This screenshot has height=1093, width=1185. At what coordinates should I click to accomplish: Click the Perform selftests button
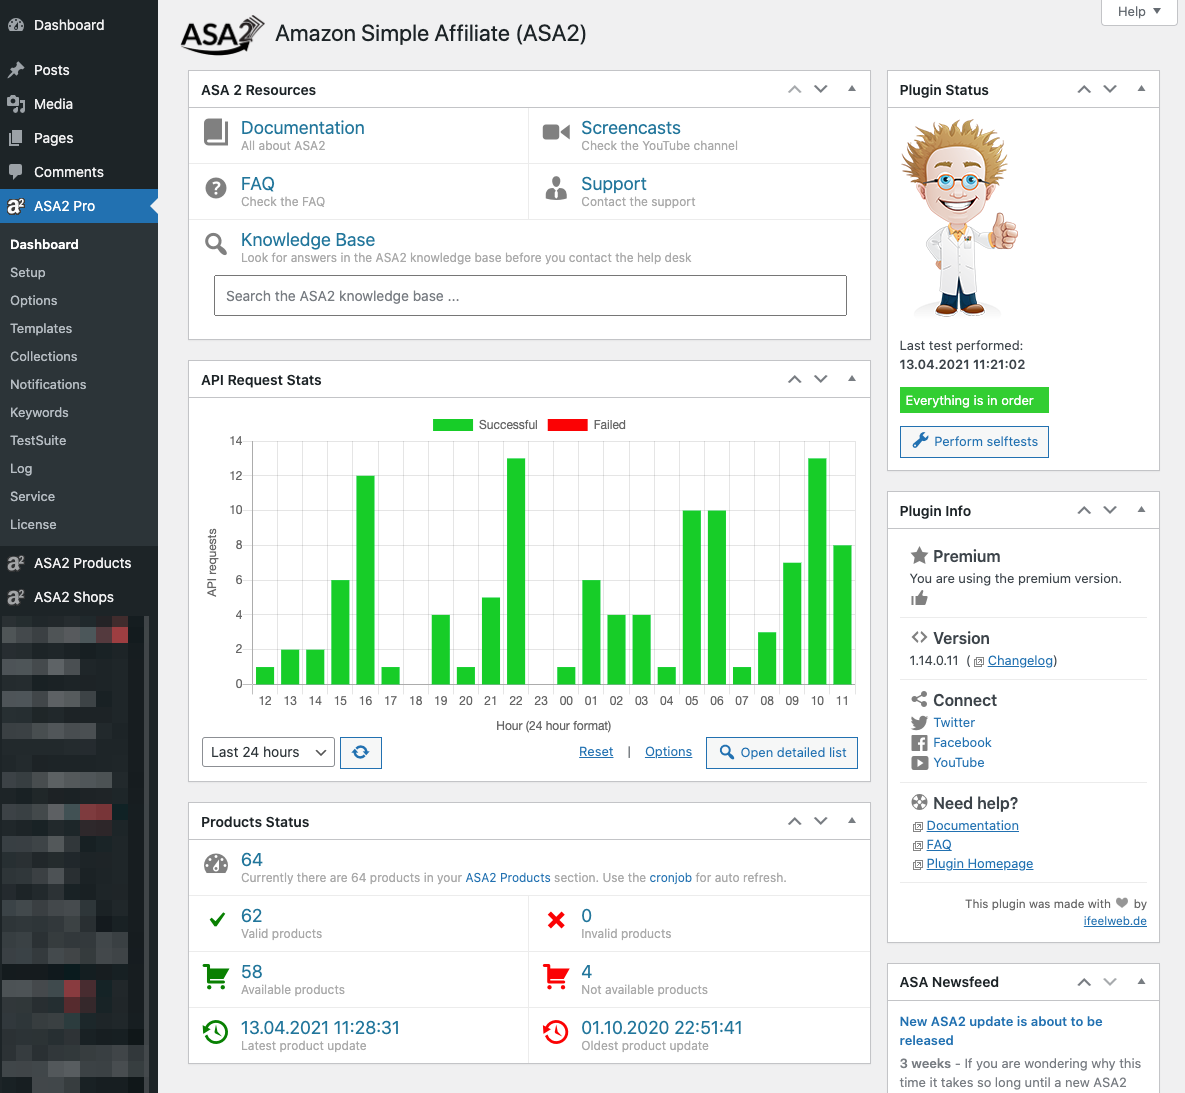tap(974, 442)
